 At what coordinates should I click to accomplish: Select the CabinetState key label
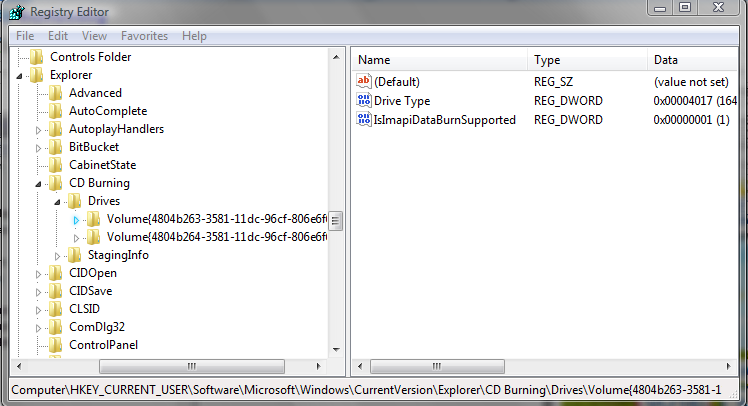pos(103,165)
